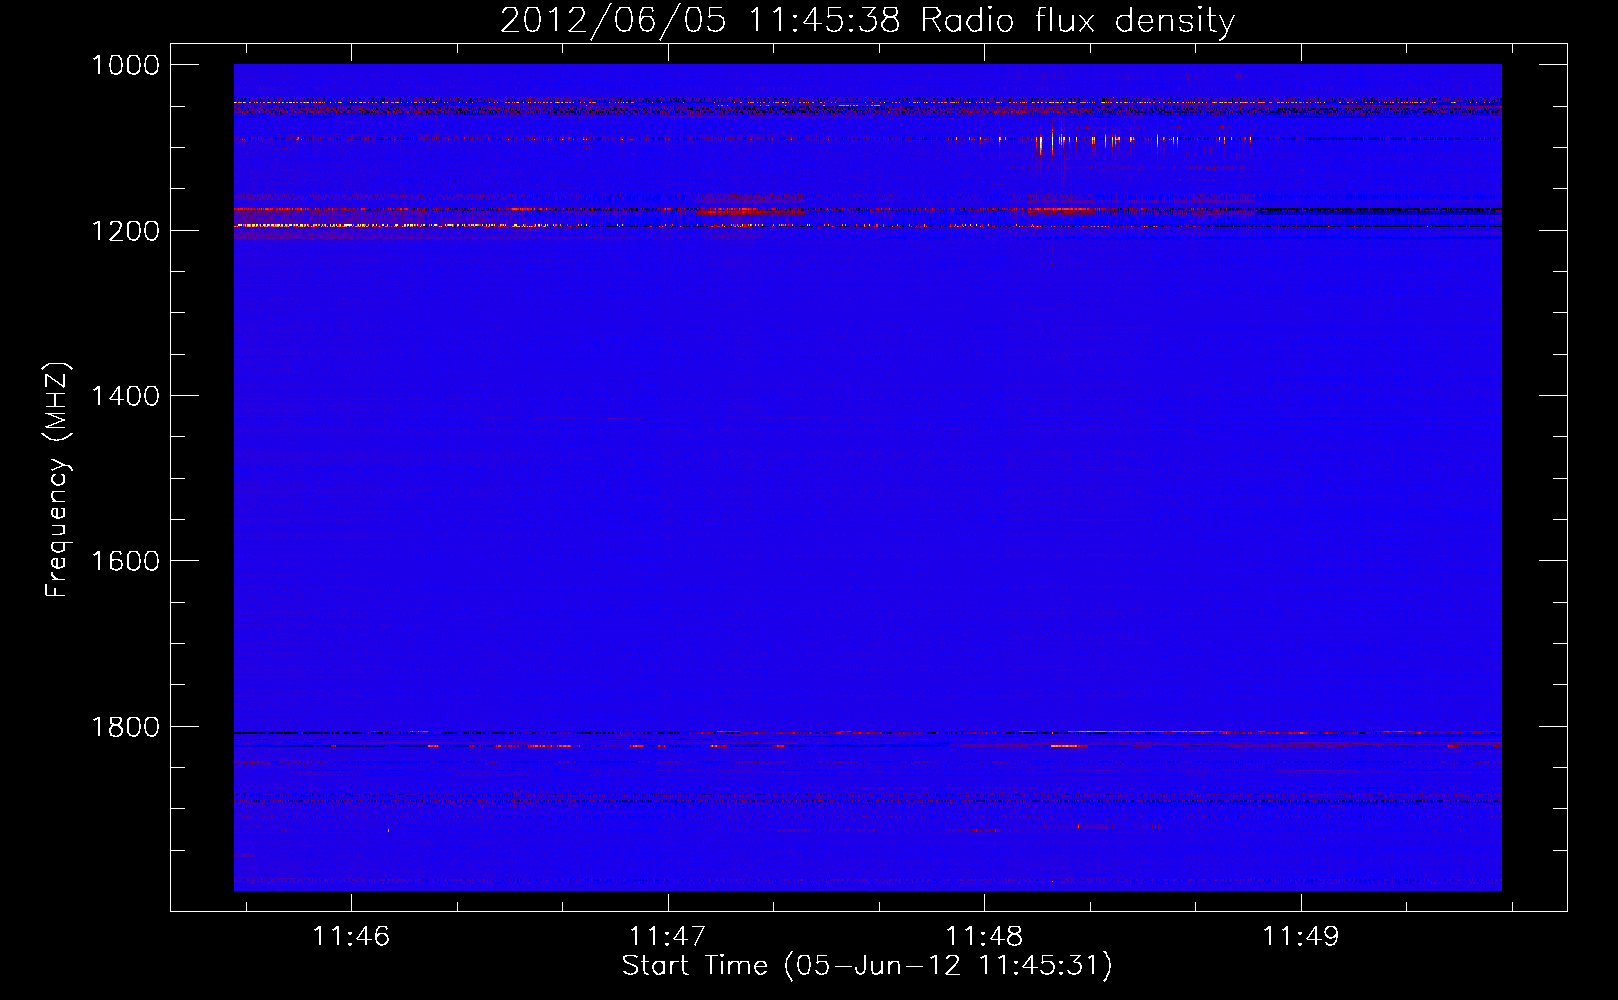
Task: Click the plot title "2012/06/05 11:45:38 Radio flux density"
Action: tap(867, 20)
